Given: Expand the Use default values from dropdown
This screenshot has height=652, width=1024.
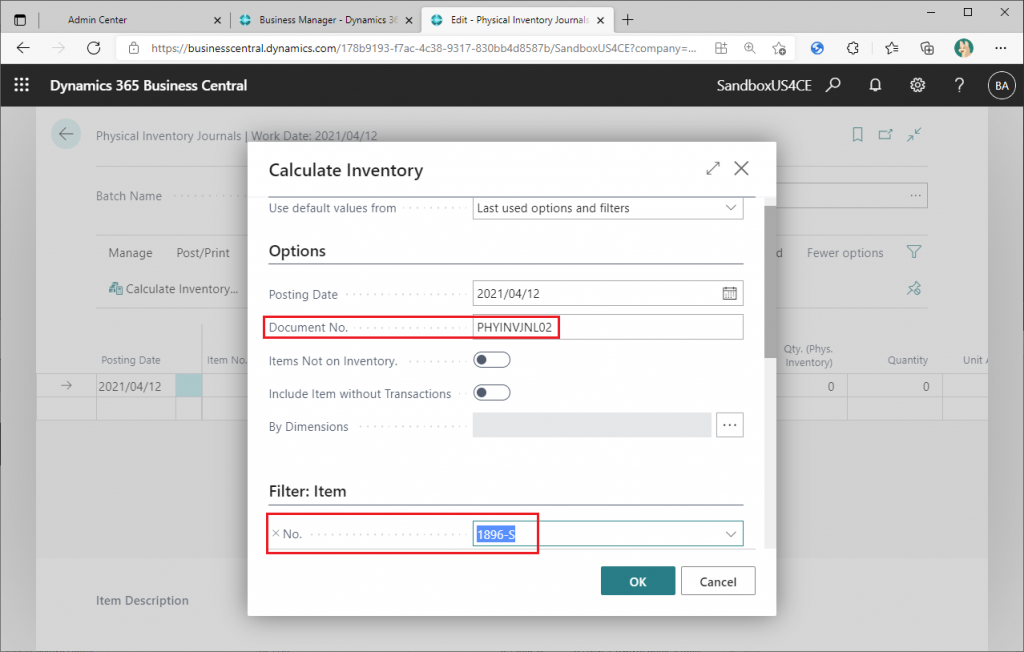Looking at the screenshot, I should tap(731, 208).
